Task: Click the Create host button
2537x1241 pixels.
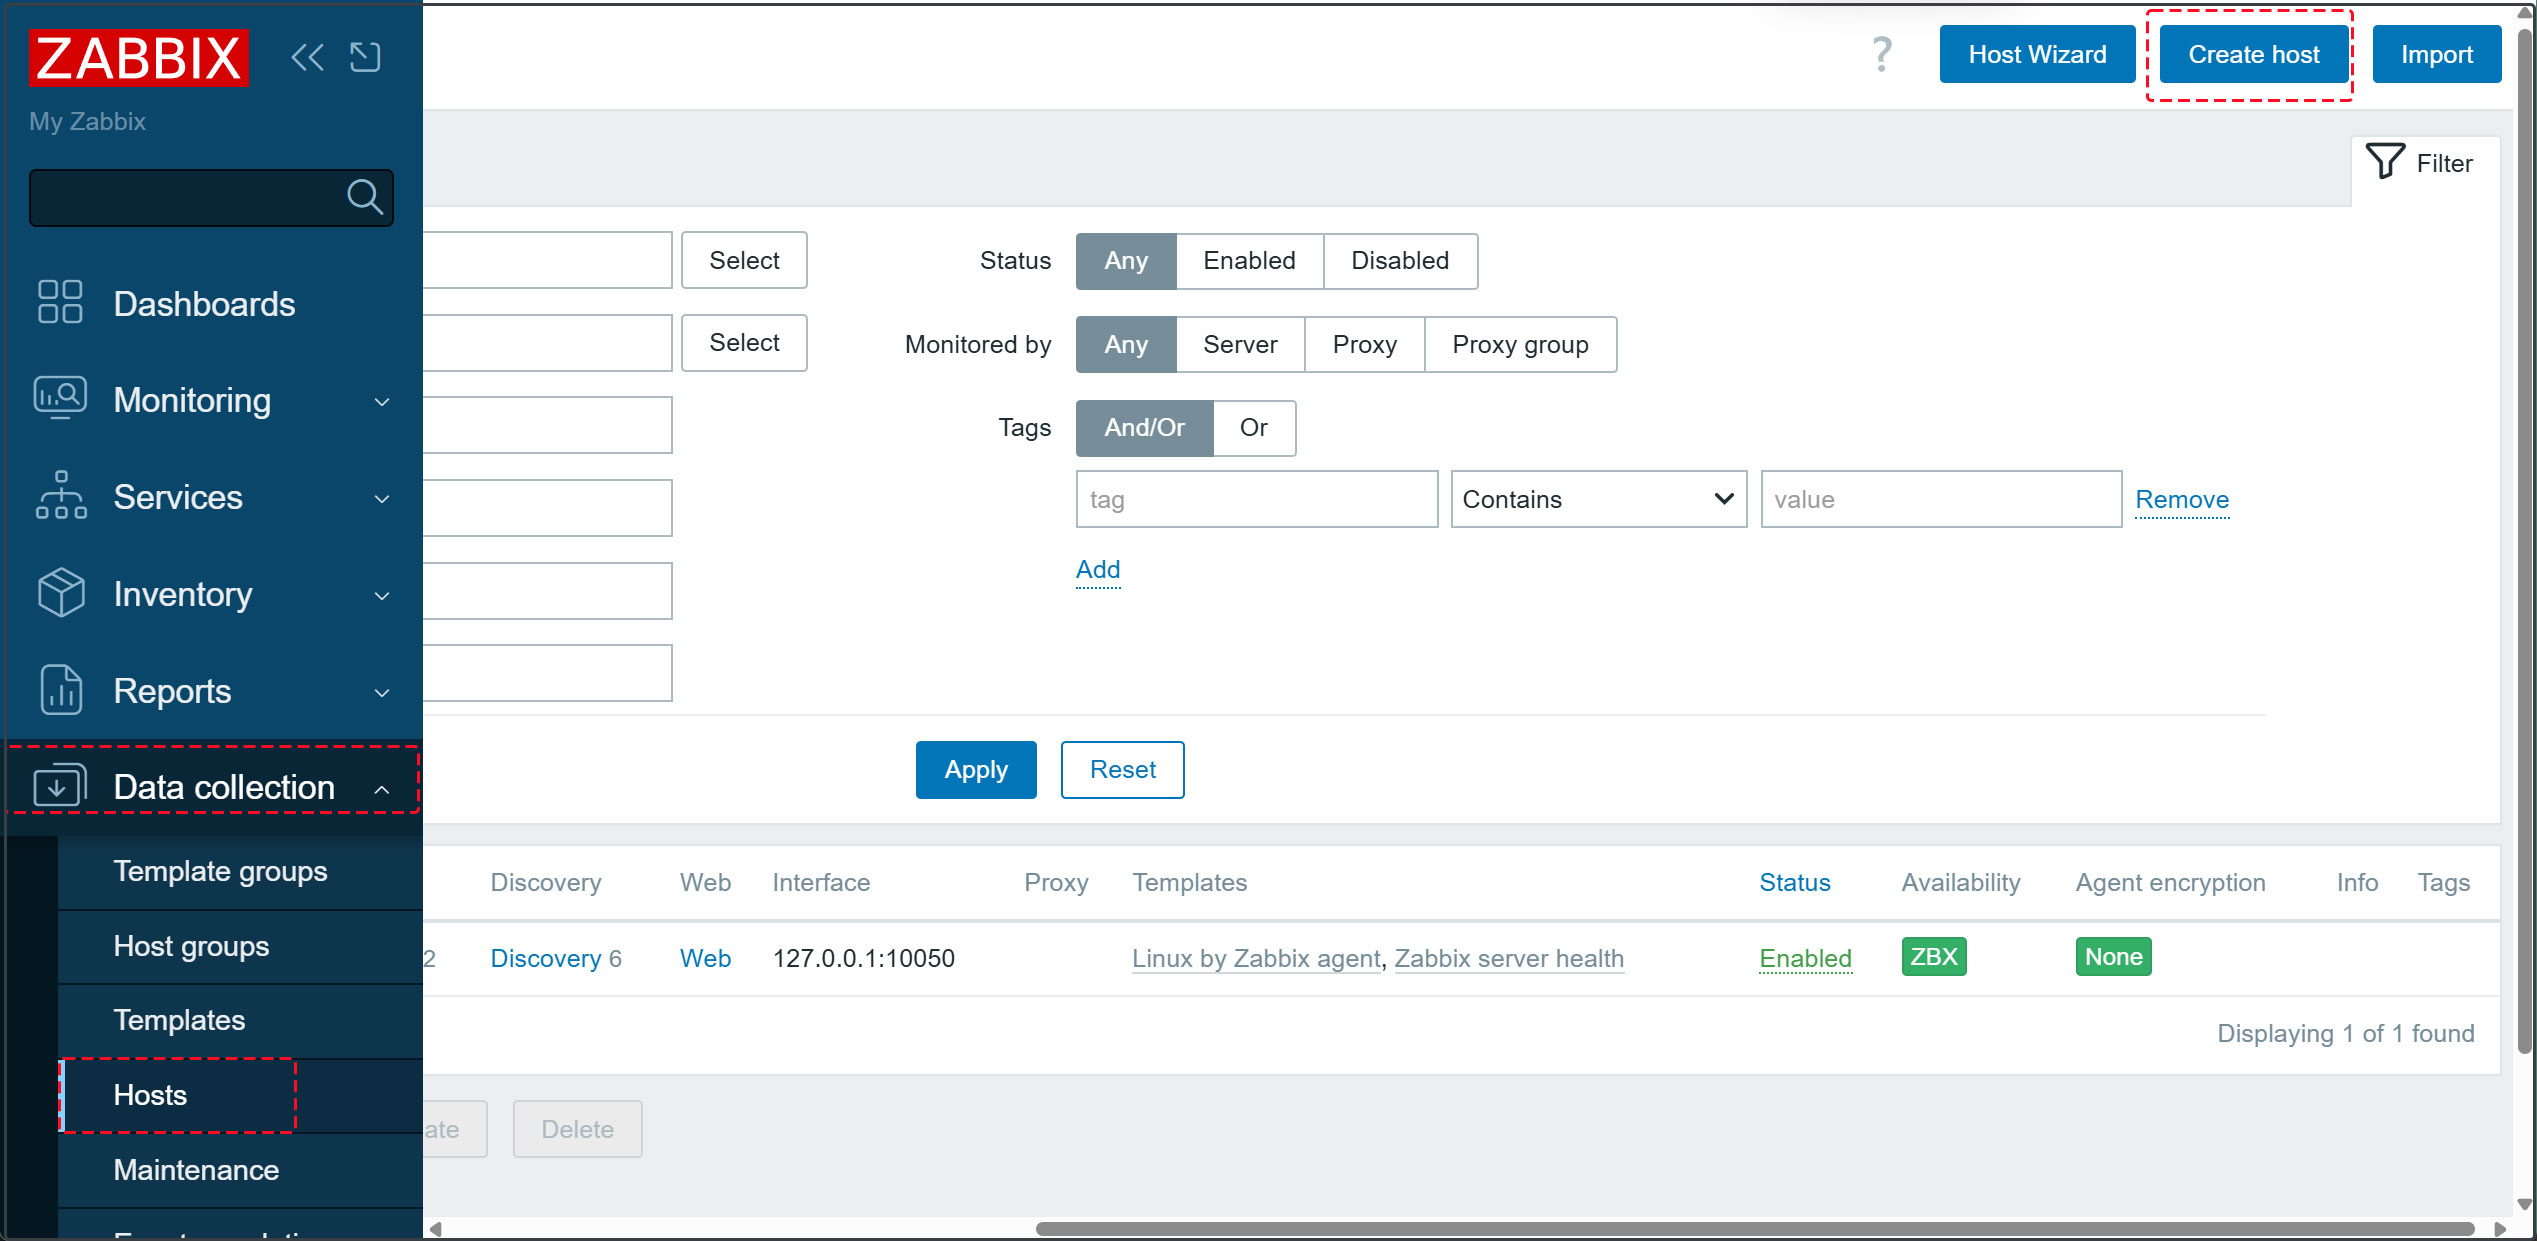Action: pos(2253,54)
